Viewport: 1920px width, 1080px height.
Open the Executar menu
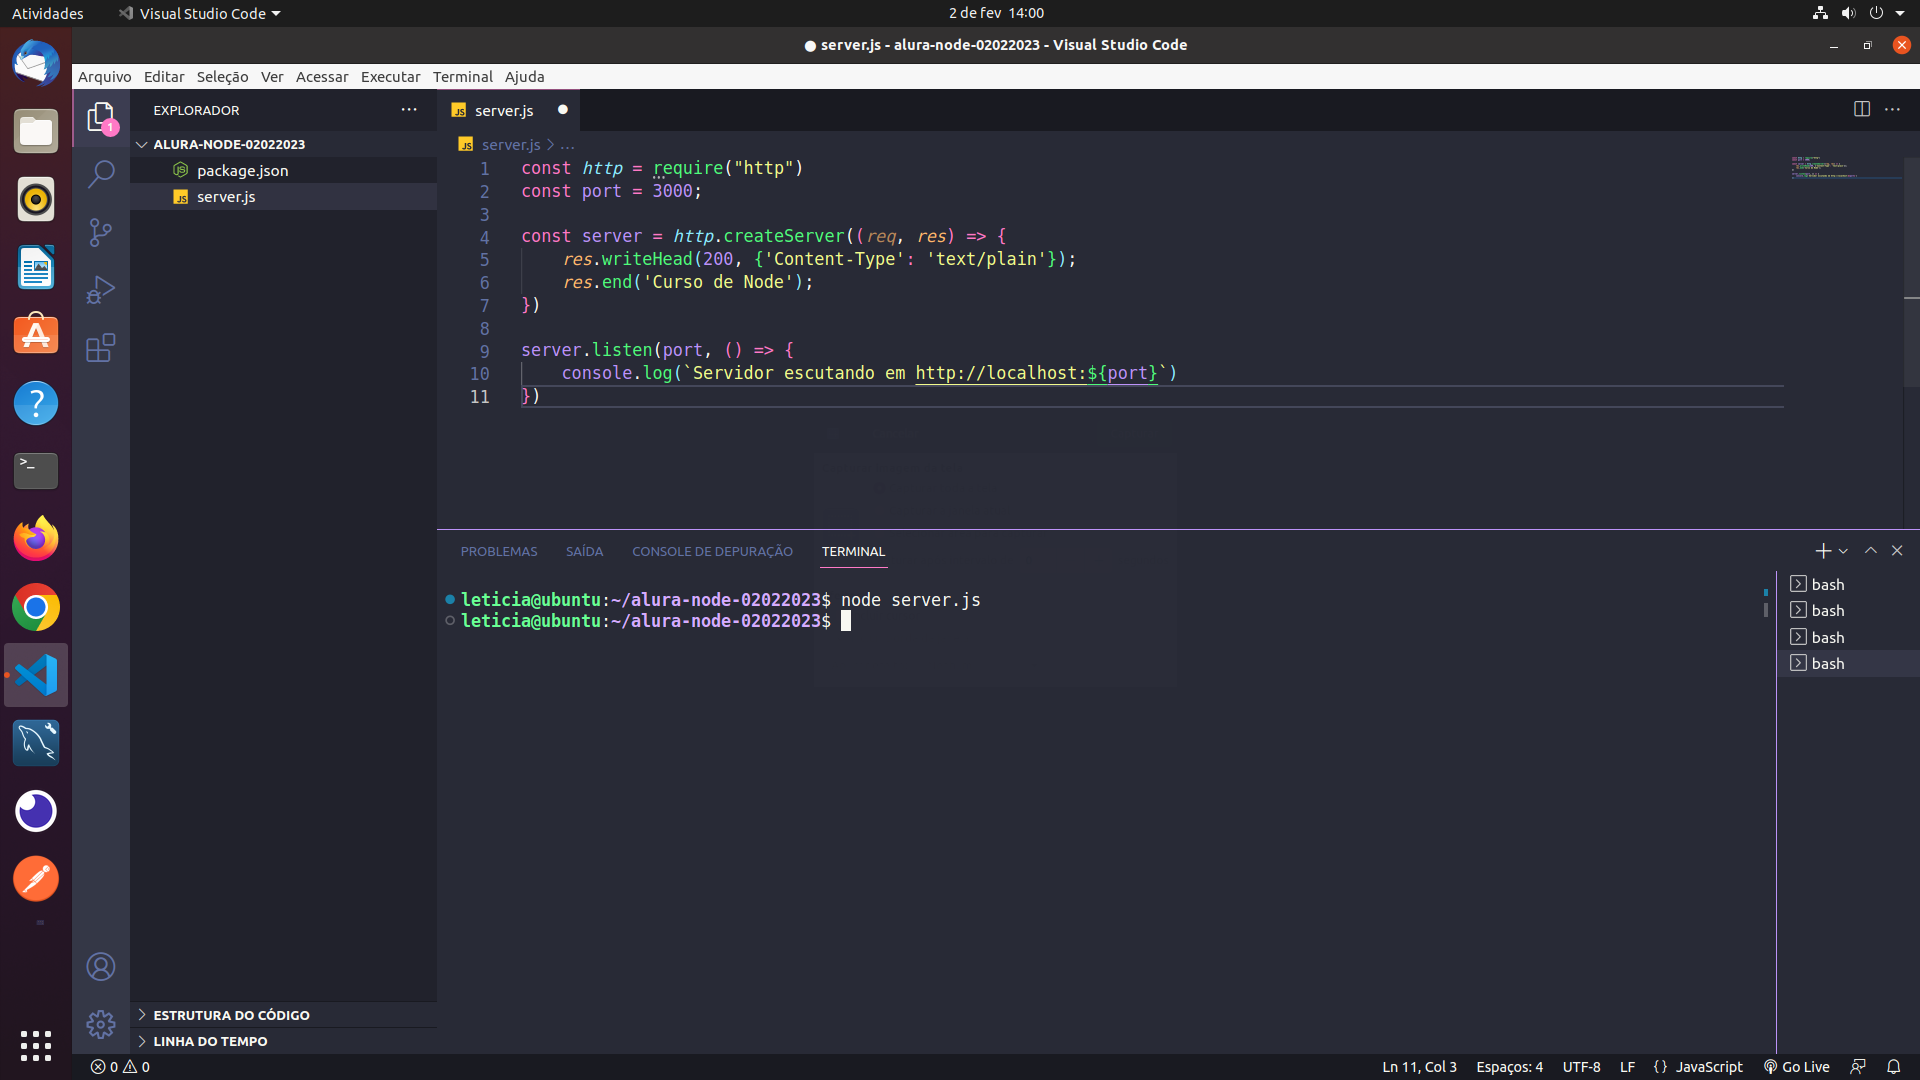[390, 77]
